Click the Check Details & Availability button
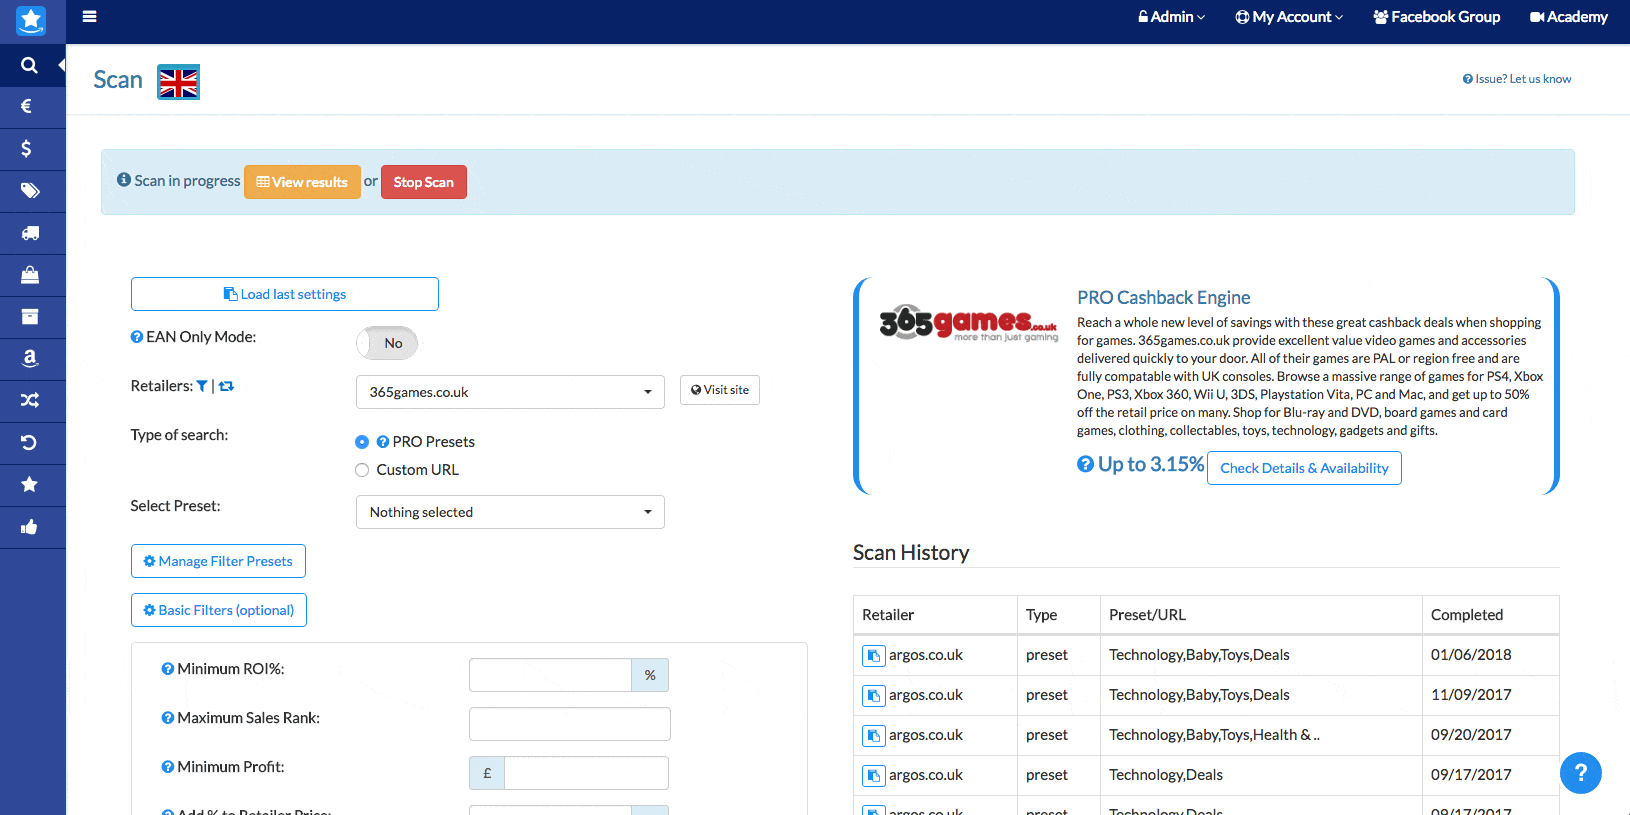This screenshot has width=1630, height=815. click(1304, 468)
